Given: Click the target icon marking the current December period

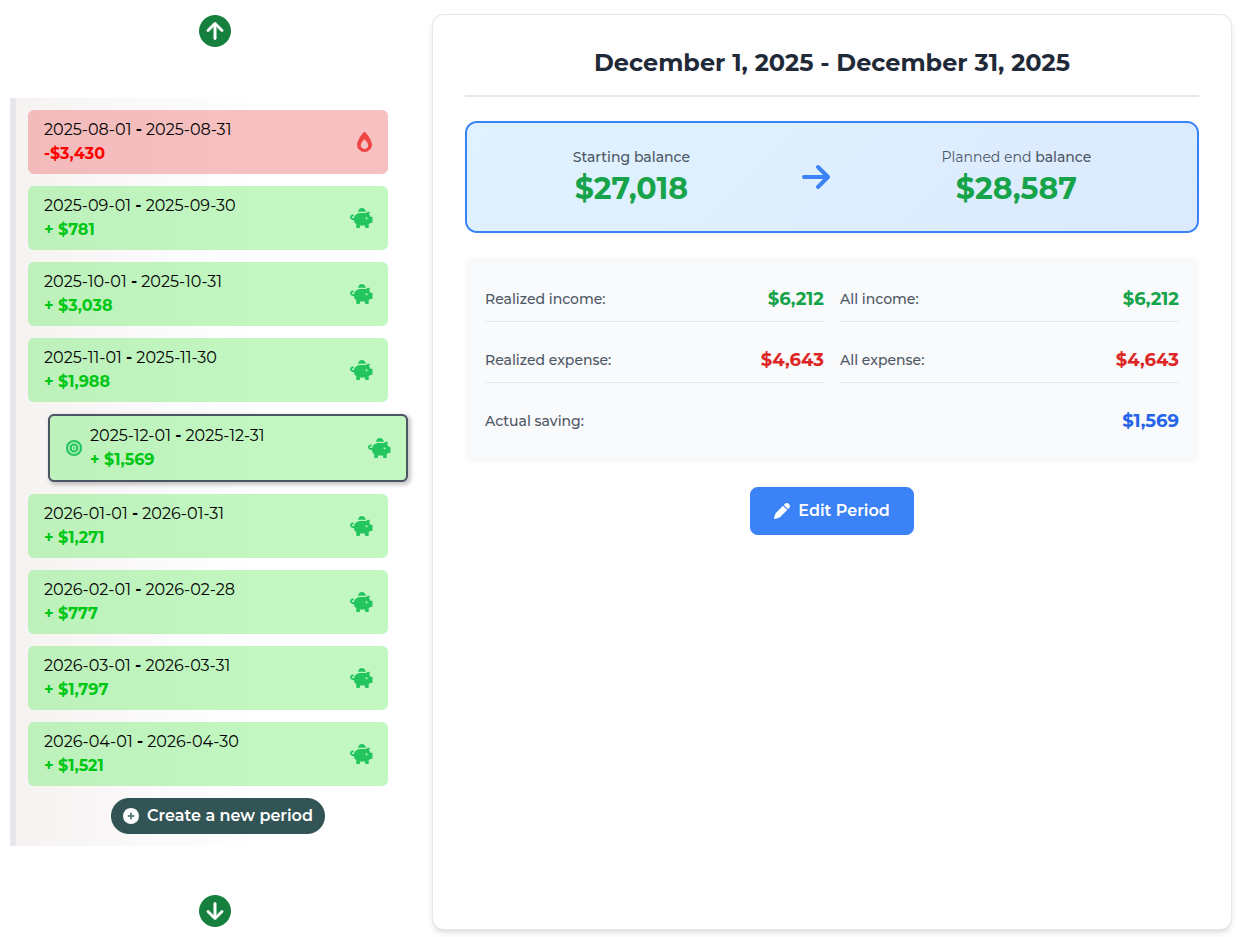Looking at the screenshot, I should click(72, 448).
